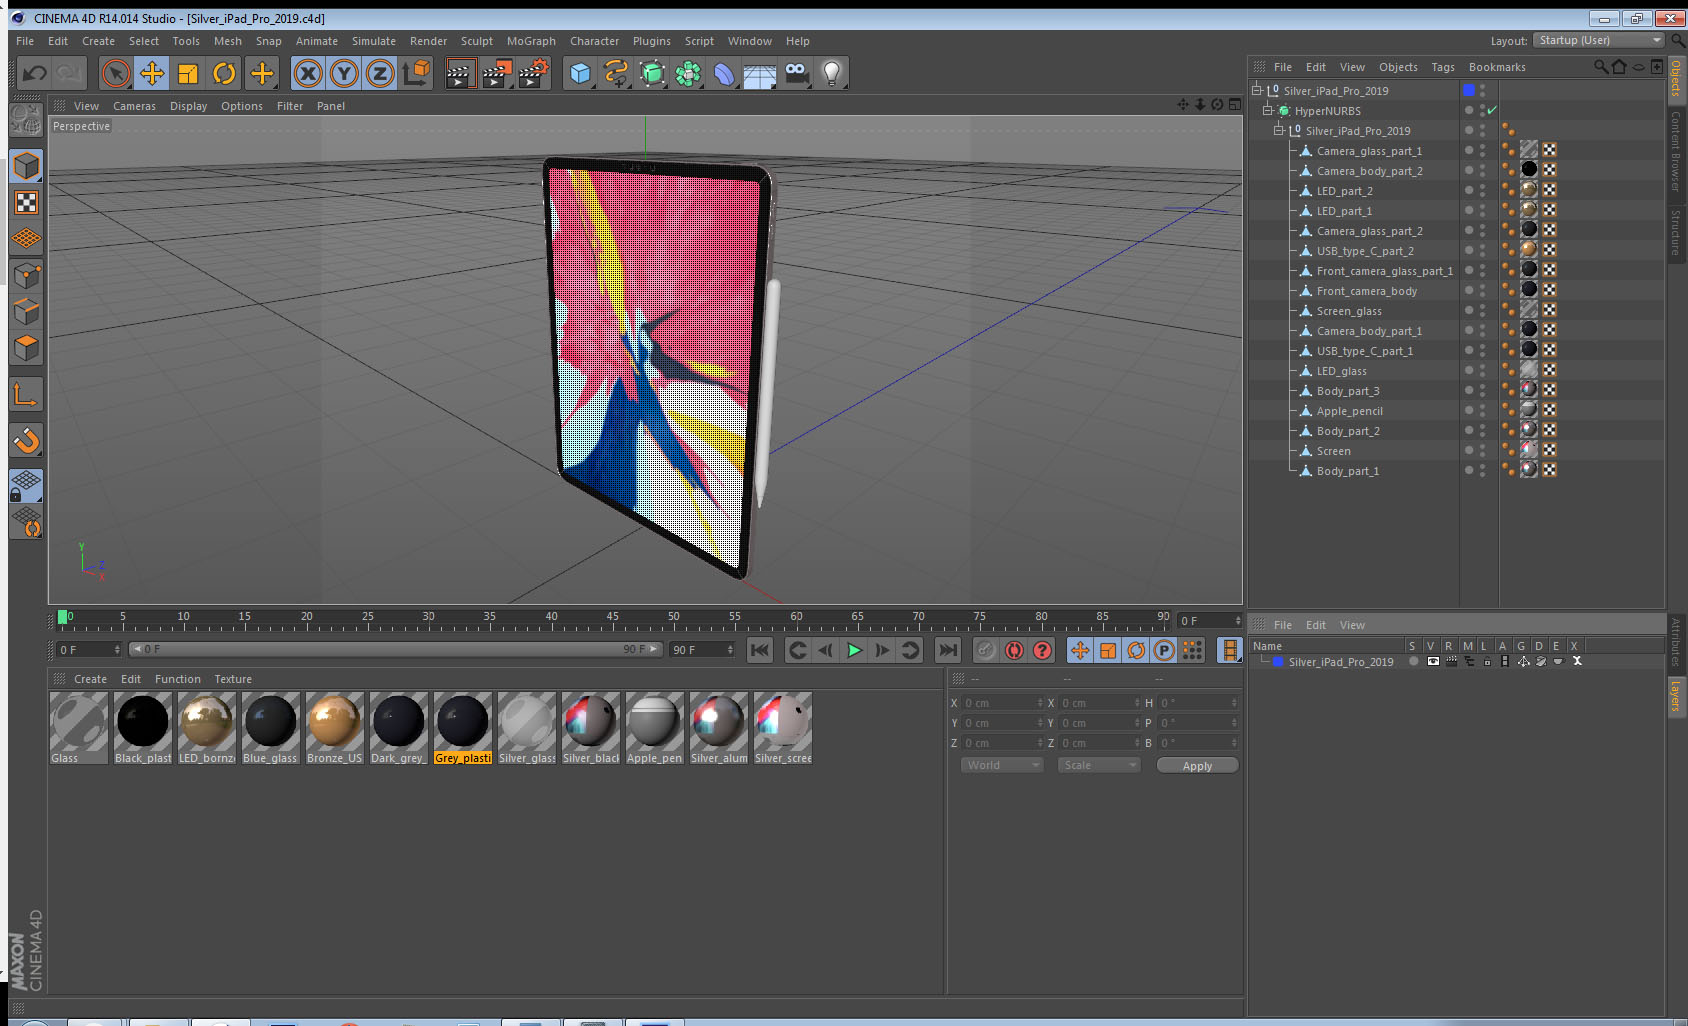Select the Live Selection tool
Screen dimensions: 1688x1026
116,73
